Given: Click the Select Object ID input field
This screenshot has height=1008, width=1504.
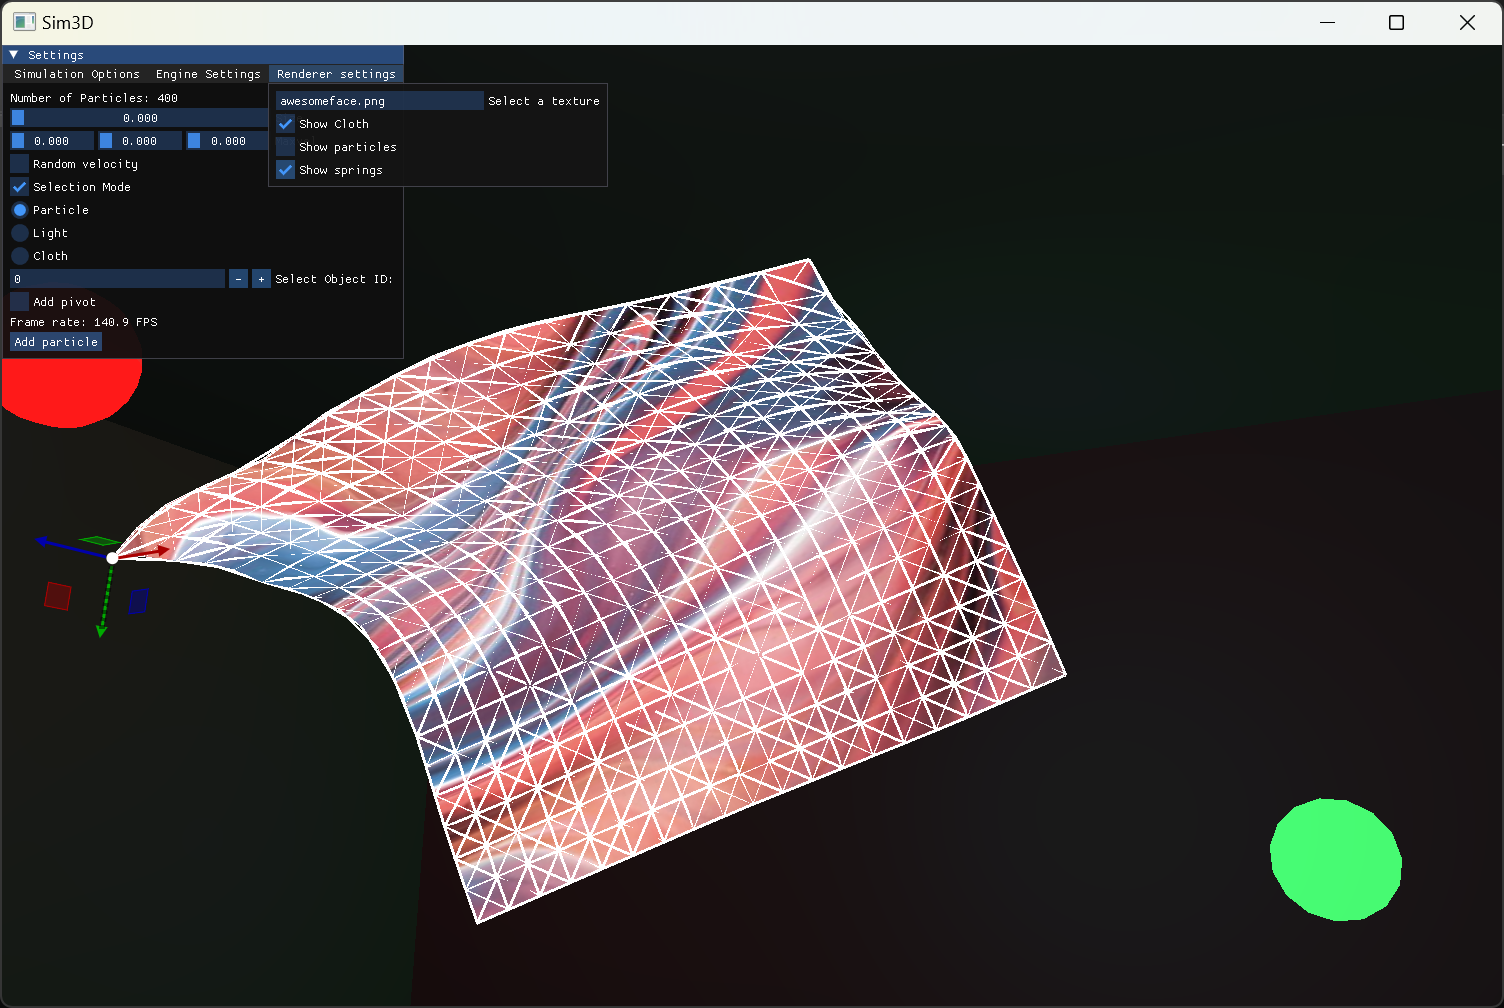Looking at the screenshot, I should click(117, 279).
